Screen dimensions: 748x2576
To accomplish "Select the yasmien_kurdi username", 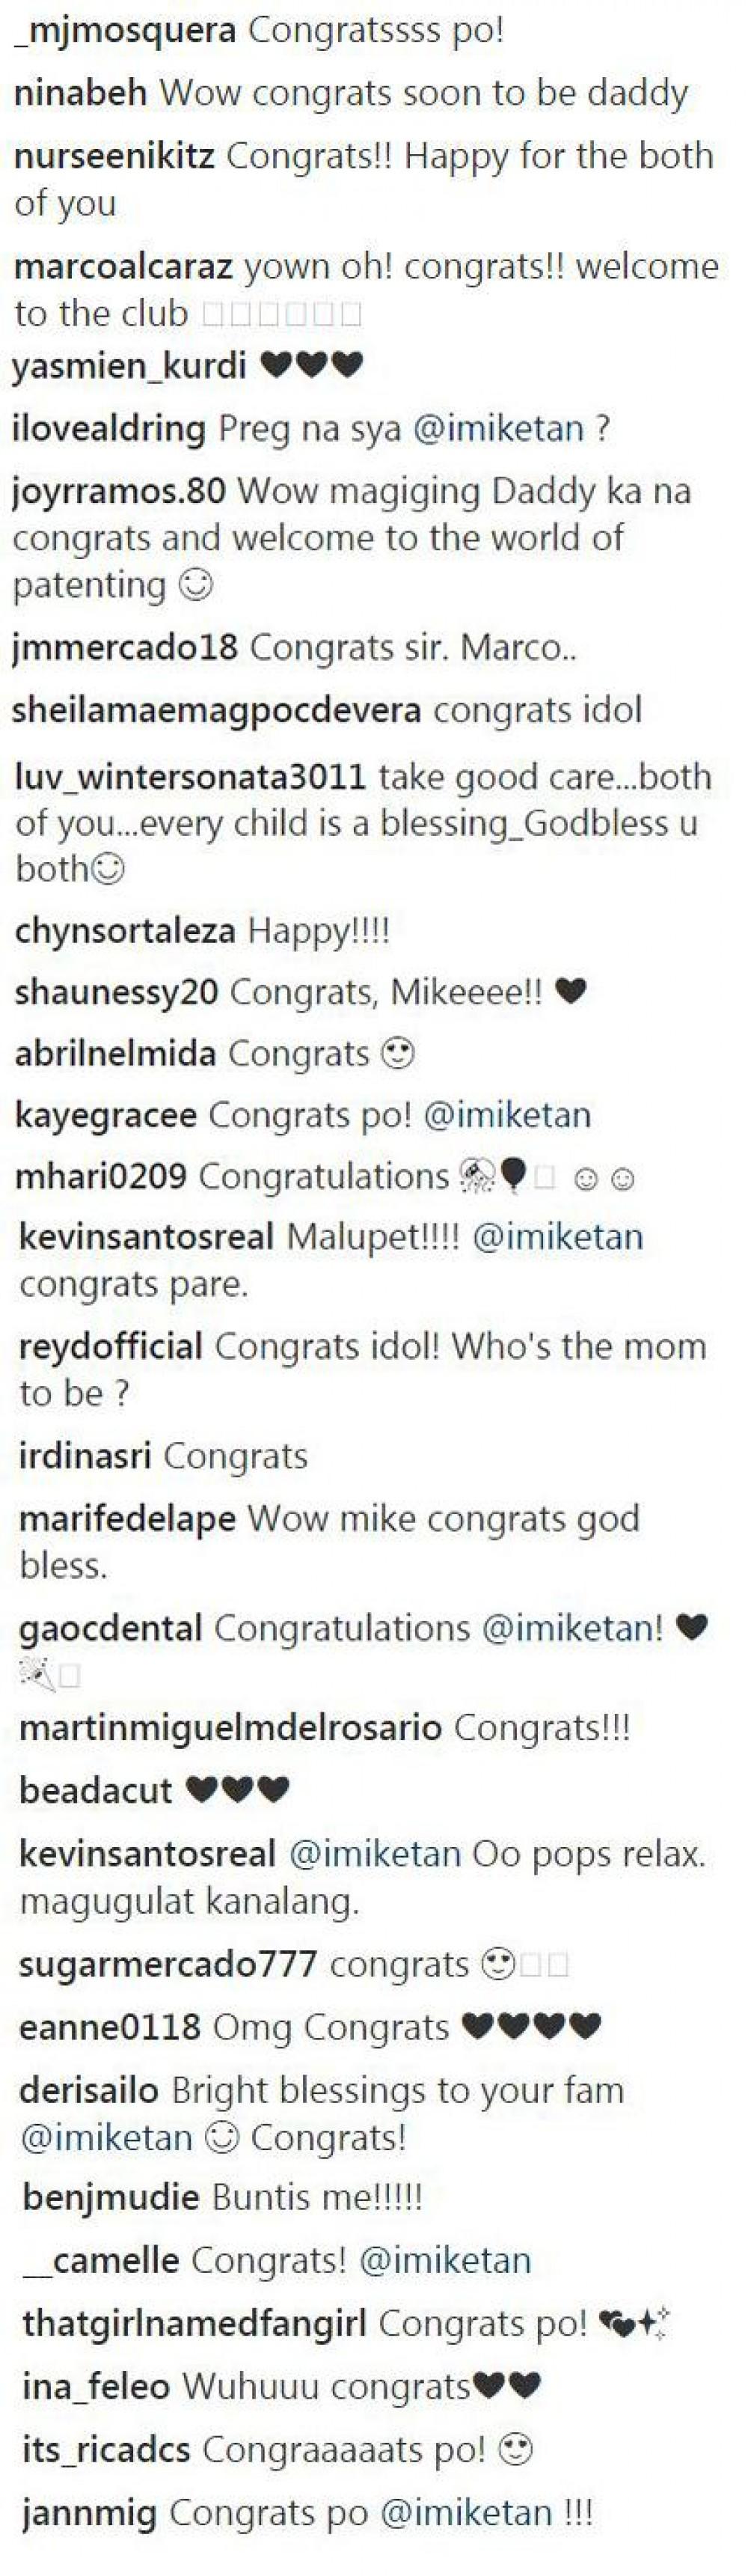I will click(129, 366).
